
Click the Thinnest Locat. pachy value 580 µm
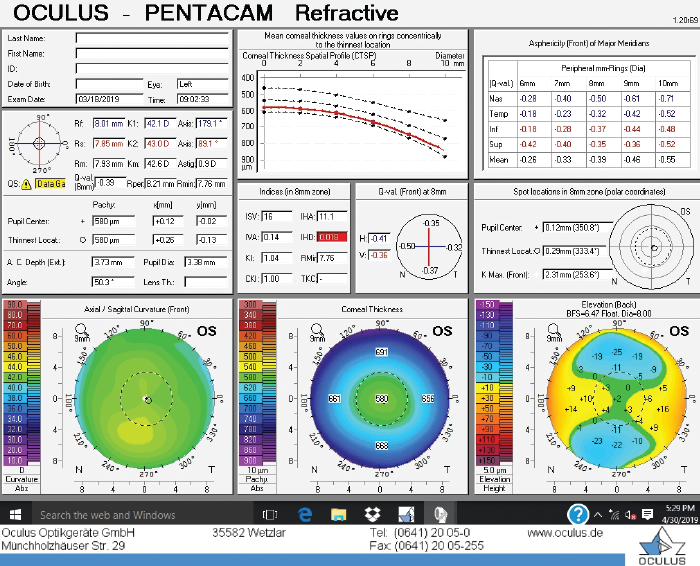tap(113, 240)
